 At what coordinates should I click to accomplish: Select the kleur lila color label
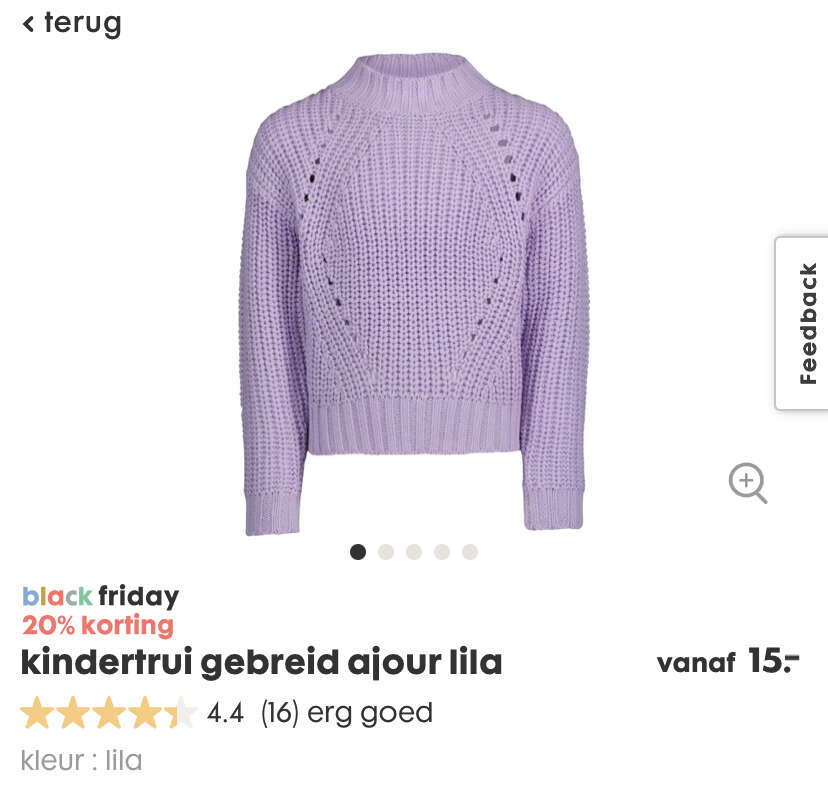point(81,761)
